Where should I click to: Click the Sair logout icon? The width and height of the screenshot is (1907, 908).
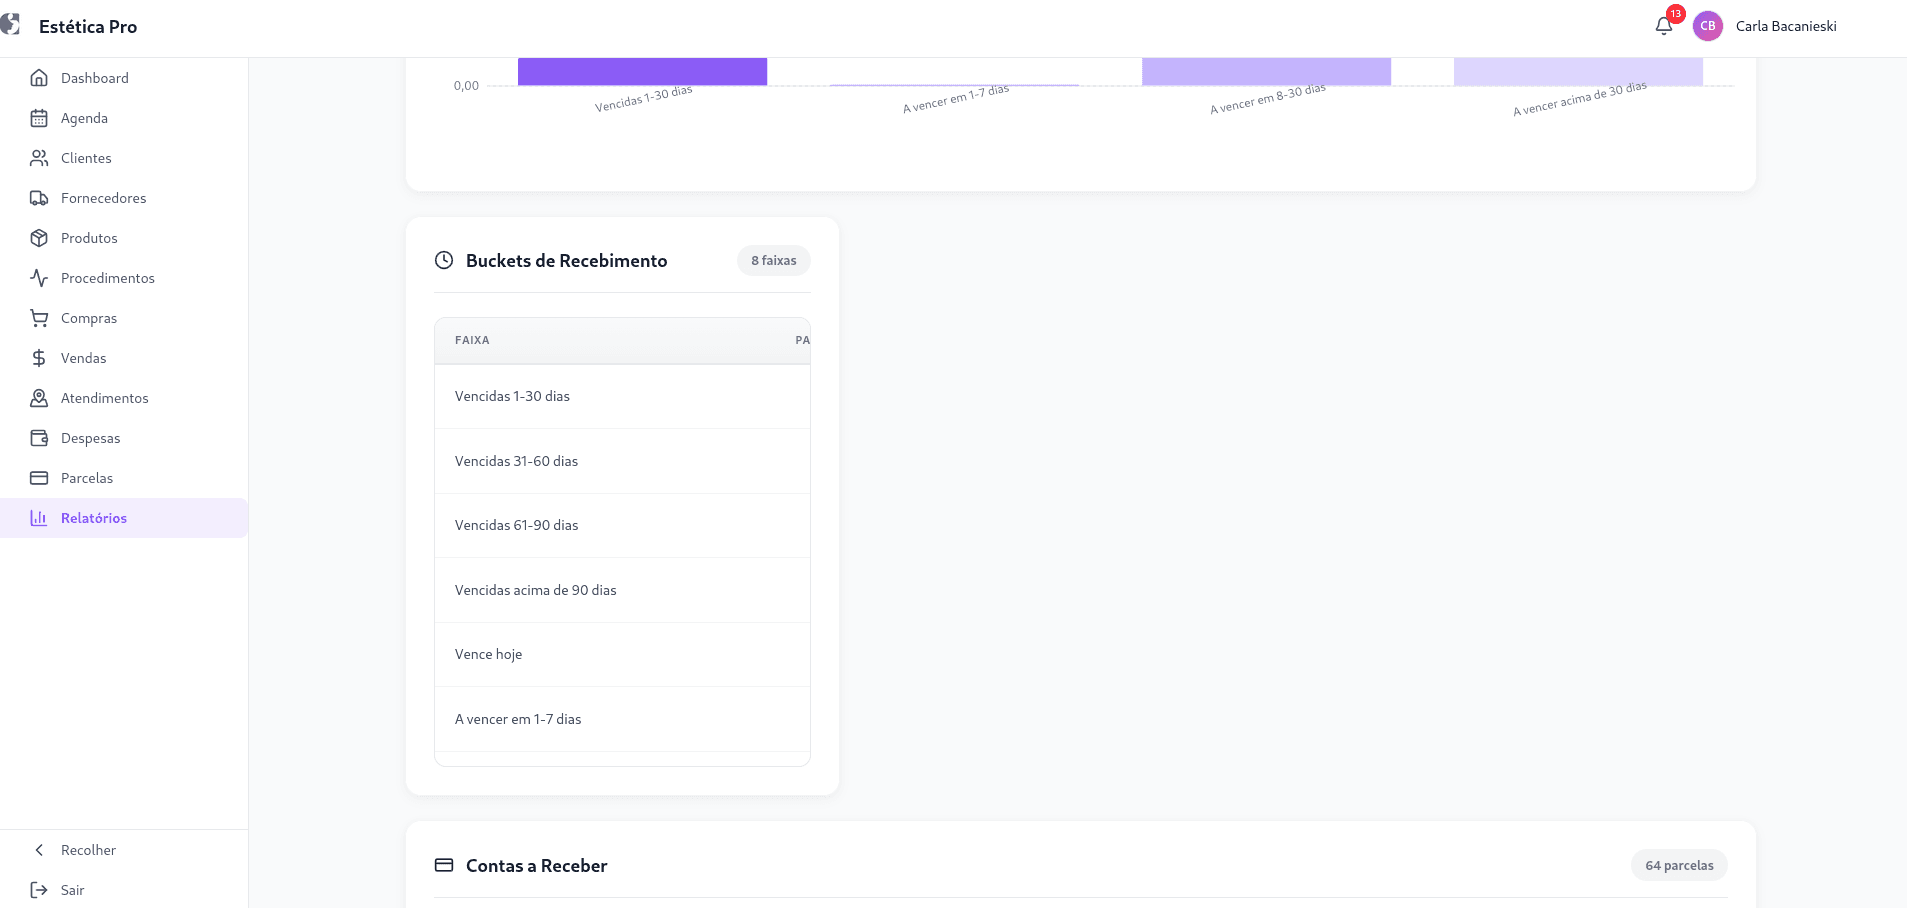click(39, 890)
